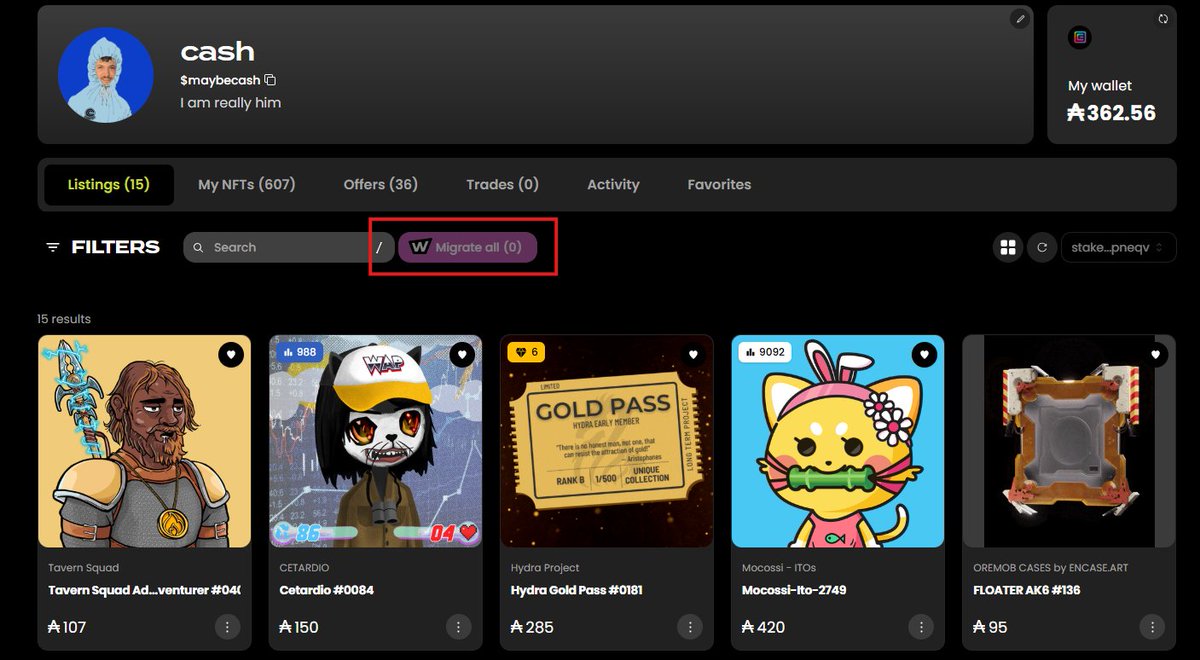
Task: Open the Tavern Squad collection link
Action: [83, 568]
